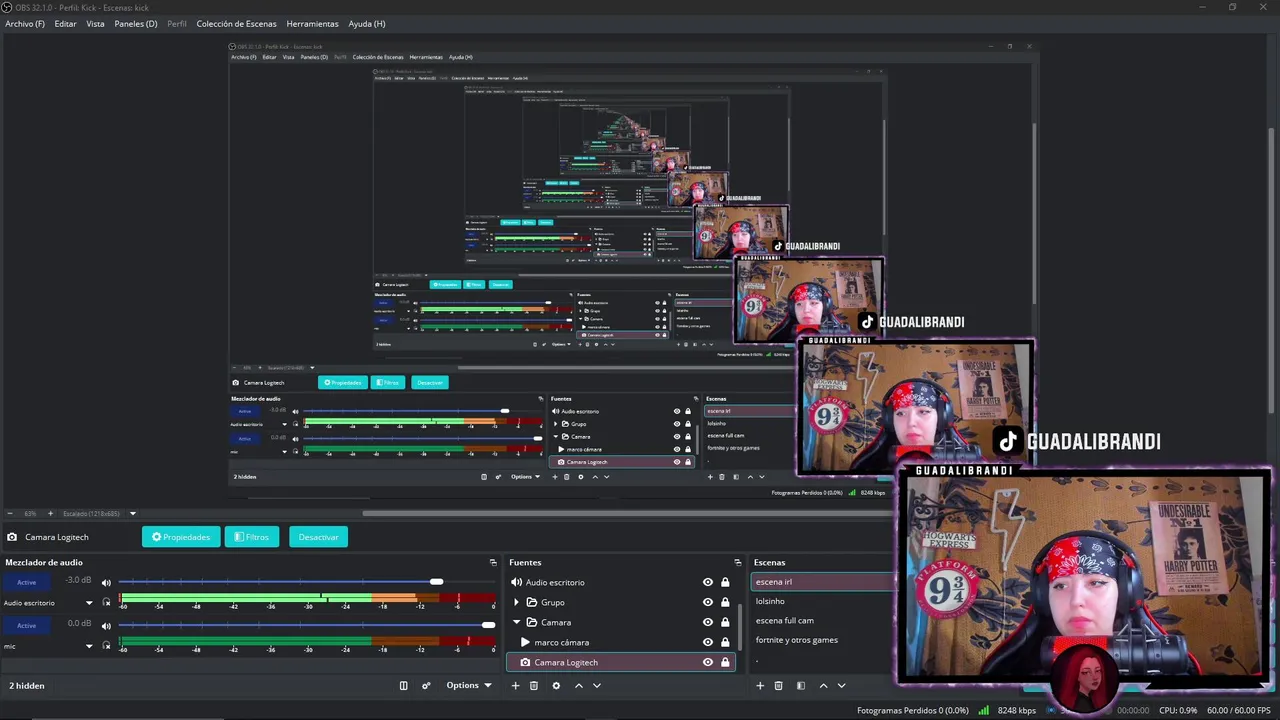Screen dimensions: 1280x720
Task: Open source properties gear in Fuentes toolbar
Action: point(556,686)
